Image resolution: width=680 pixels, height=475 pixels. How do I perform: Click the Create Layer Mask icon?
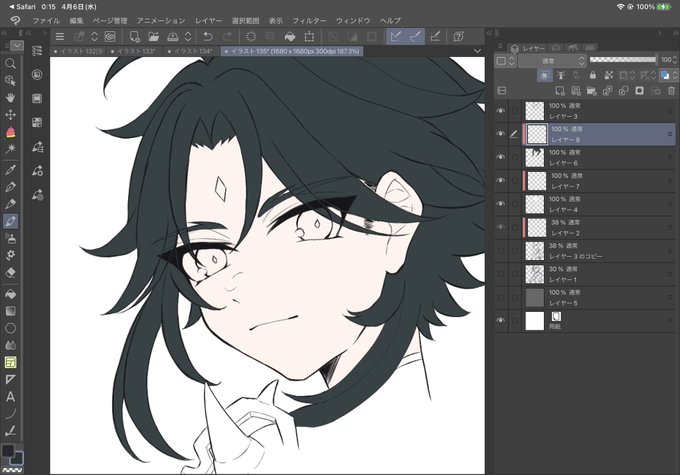(639, 91)
